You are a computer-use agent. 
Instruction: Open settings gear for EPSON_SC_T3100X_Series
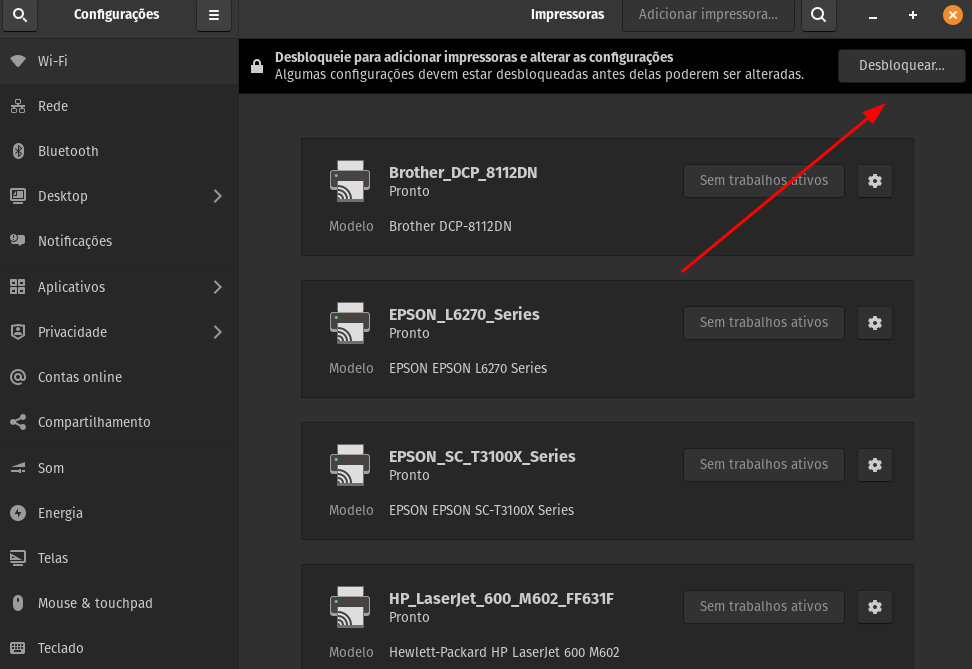[x=875, y=465]
